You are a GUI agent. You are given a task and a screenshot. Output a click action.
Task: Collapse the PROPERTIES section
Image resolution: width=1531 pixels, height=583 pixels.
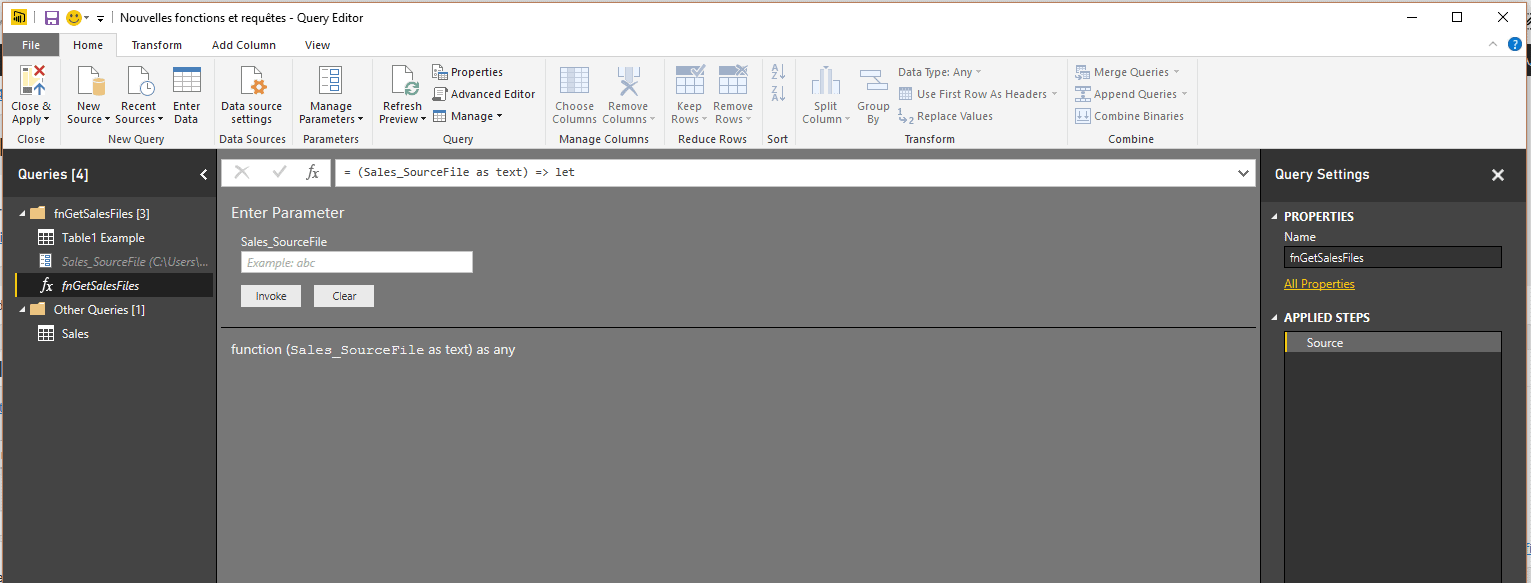(1274, 217)
